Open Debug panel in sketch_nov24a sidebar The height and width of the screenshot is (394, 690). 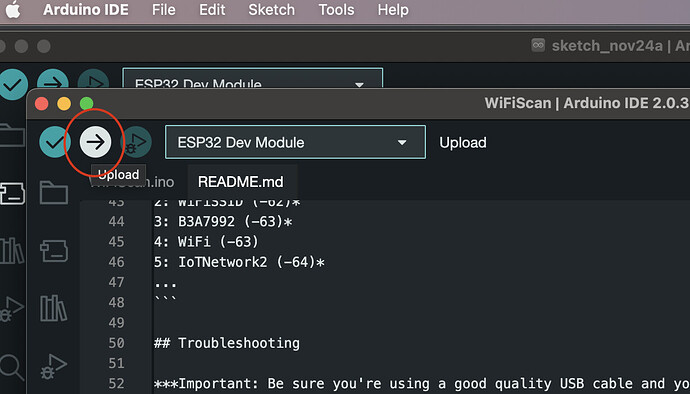(12, 309)
